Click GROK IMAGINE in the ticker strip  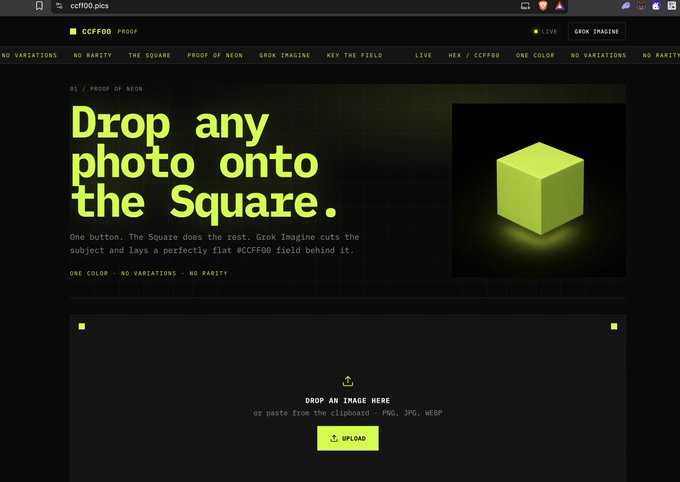click(x=284, y=55)
